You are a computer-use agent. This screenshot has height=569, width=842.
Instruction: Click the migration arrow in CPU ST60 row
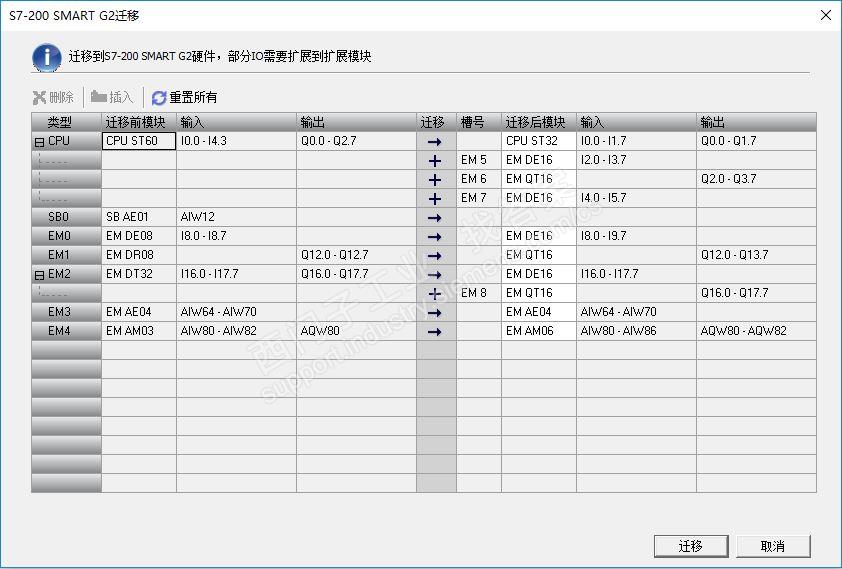(x=435, y=142)
